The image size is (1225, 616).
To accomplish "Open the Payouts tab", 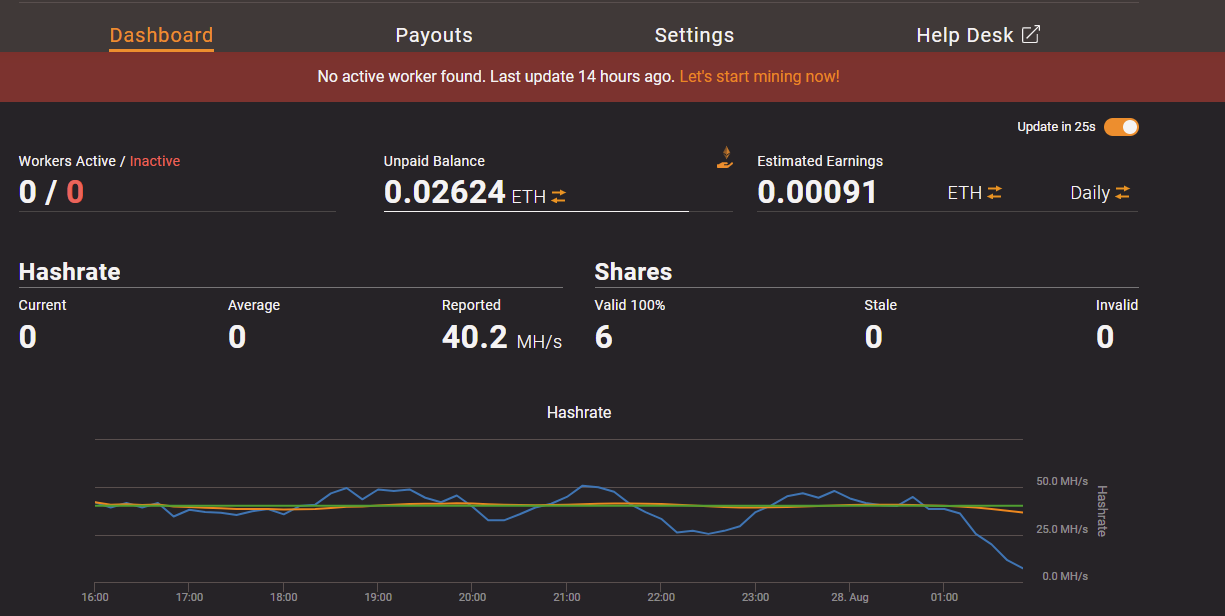I will coord(434,35).
